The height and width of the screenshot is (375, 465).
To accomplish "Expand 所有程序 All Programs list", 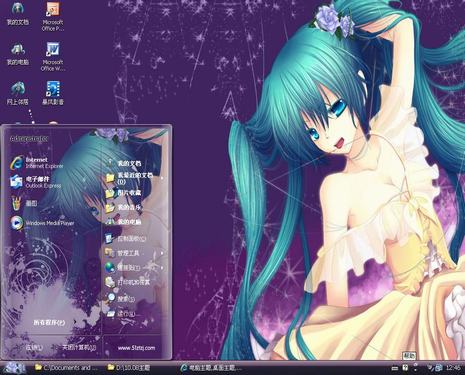I will [x=55, y=322].
